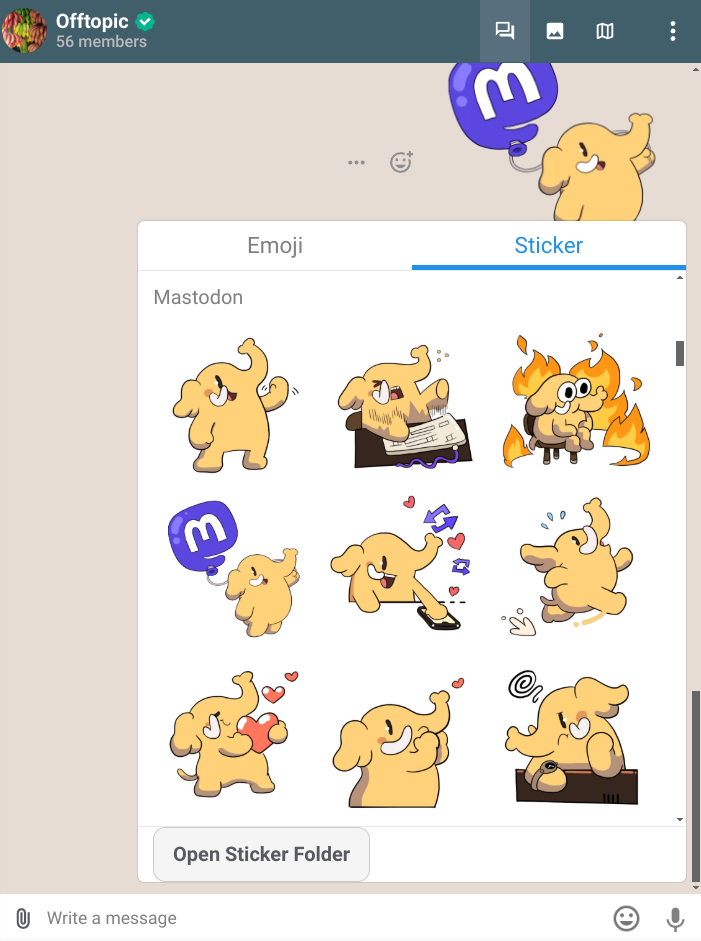
Task: Send the flexing mastodon sticker
Action: click(x=234, y=405)
